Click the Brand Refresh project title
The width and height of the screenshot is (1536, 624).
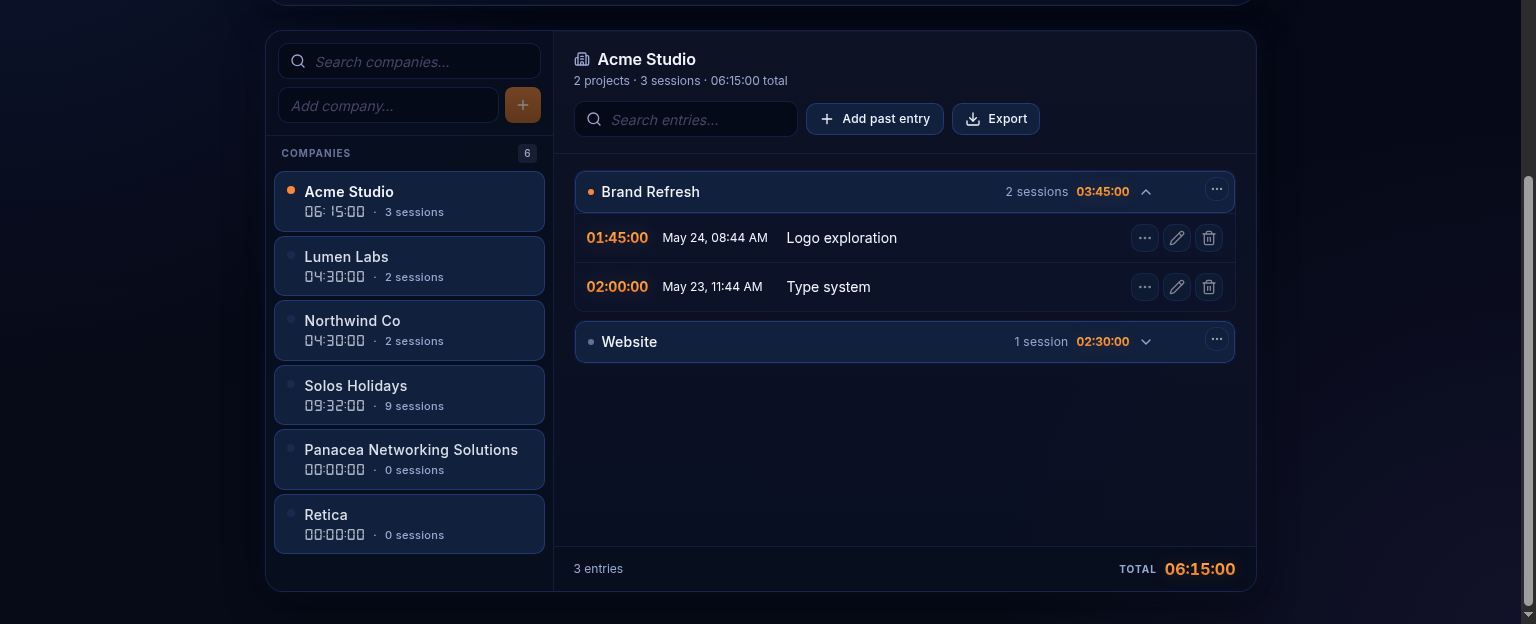(x=650, y=192)
